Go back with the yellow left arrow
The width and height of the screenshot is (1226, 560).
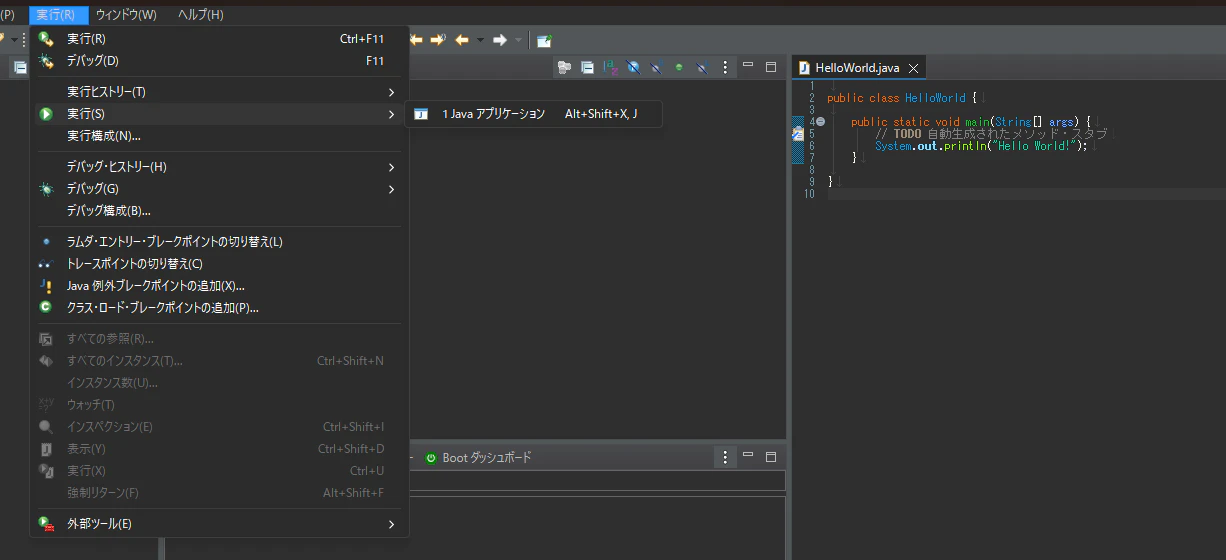tap(462, 40)
